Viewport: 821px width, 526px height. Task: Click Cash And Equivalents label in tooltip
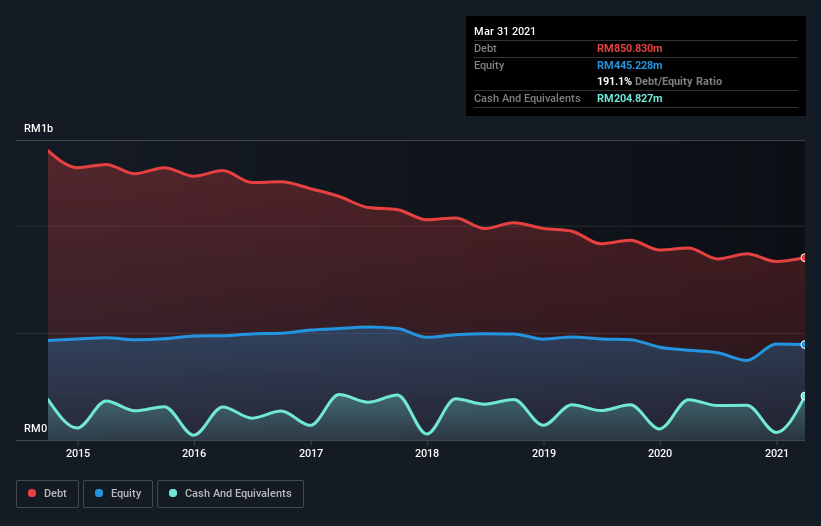pos(527,98)
